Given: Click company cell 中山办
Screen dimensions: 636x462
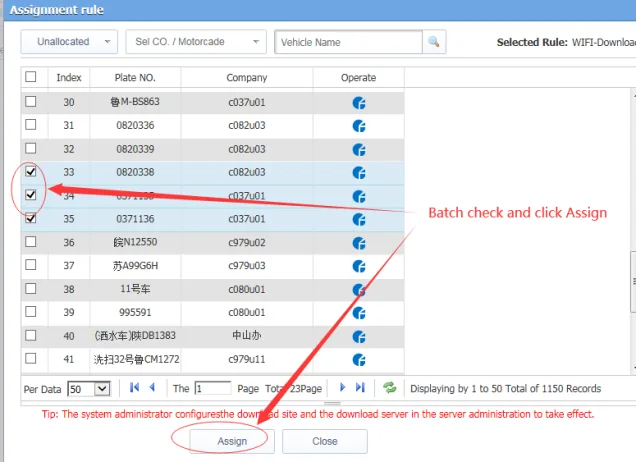Looking at the screenshot, I should (x=247, y=335).
